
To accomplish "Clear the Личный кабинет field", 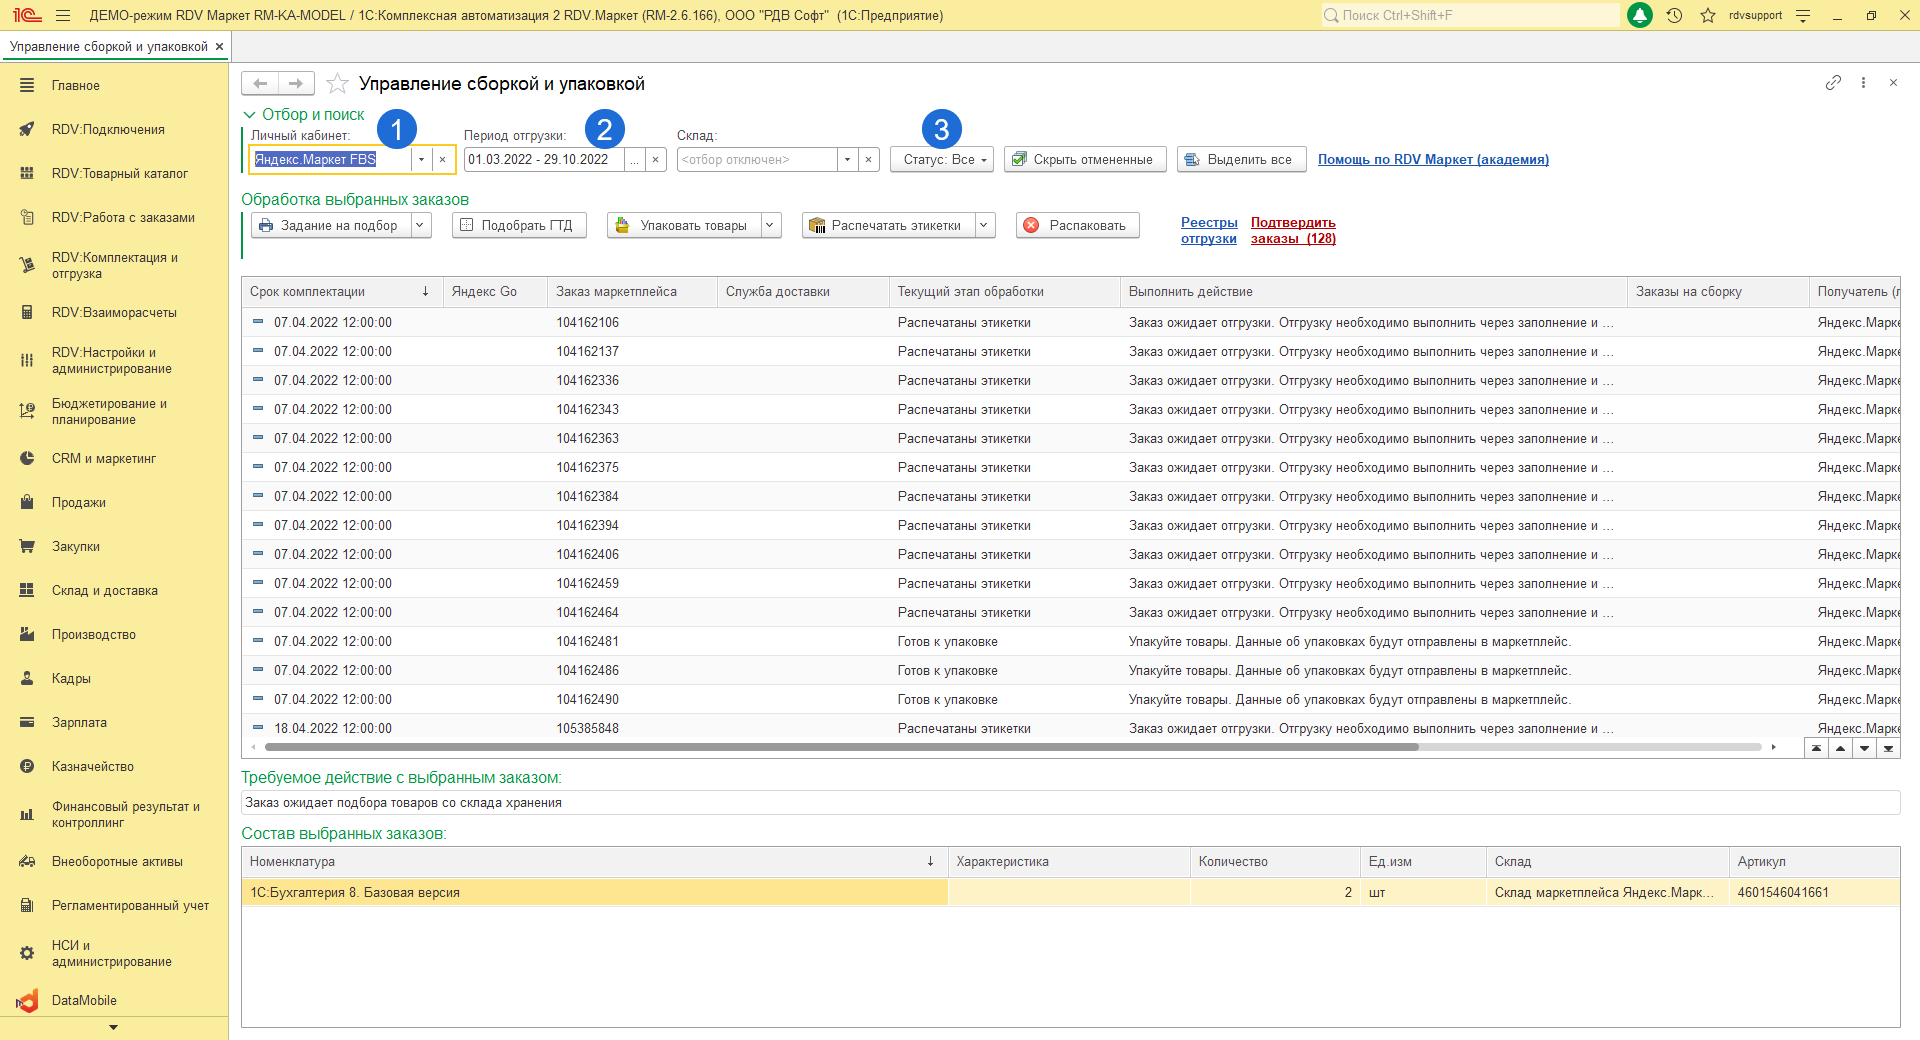I will click(x=443, y=160).
